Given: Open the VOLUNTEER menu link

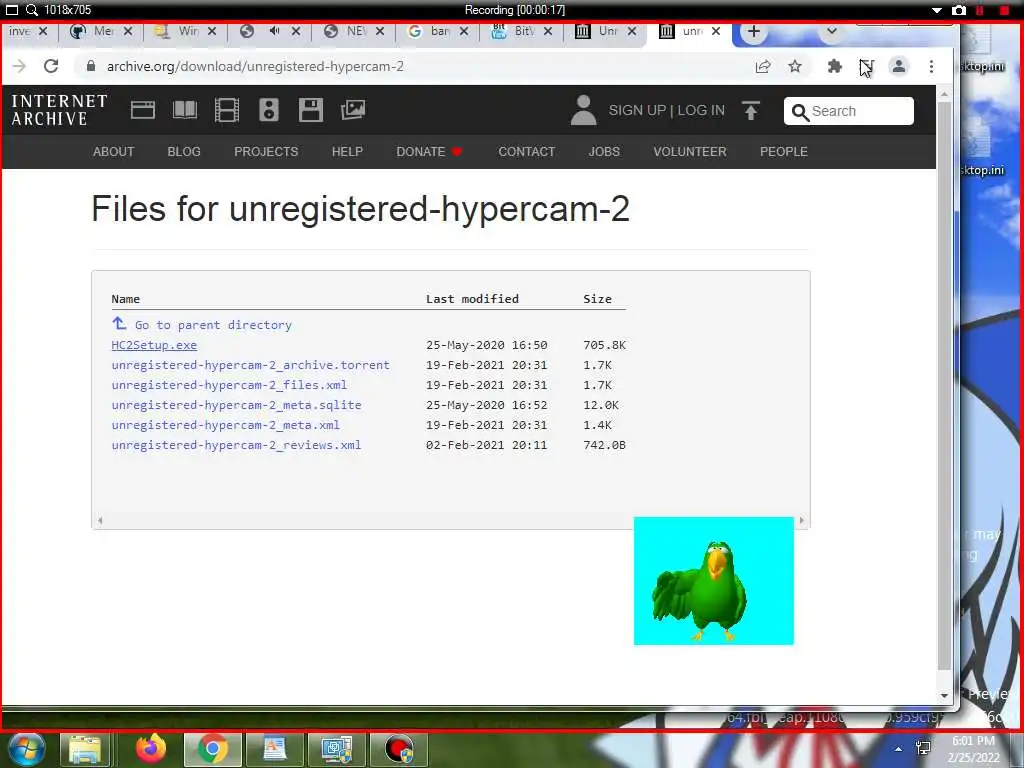Looking at the screenshot, I should pos(690,152).
